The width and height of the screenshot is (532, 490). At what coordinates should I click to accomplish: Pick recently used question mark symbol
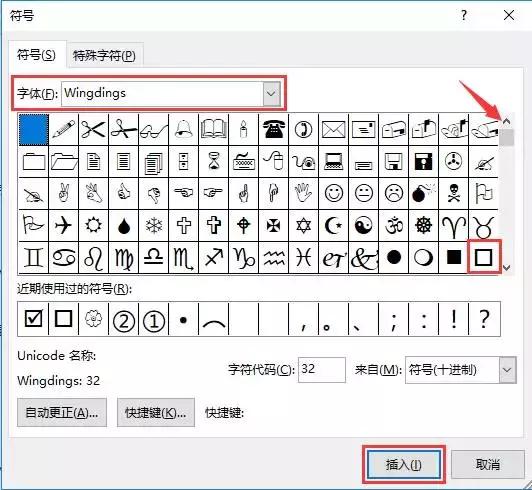(x=484, y=319)
